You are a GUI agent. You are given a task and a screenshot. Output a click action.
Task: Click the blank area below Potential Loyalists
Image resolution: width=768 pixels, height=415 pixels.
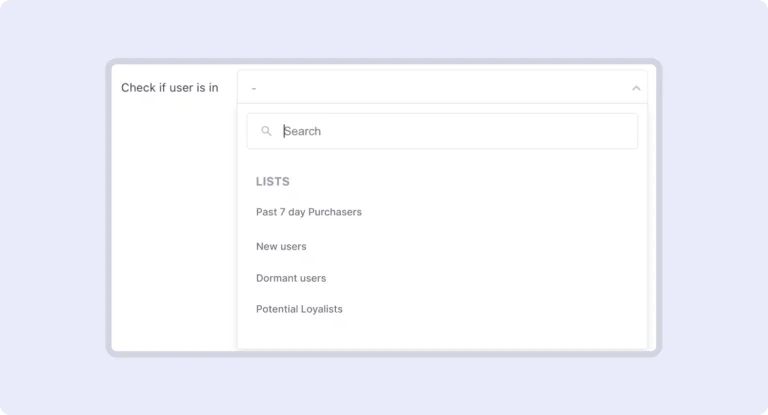point(440,335)
